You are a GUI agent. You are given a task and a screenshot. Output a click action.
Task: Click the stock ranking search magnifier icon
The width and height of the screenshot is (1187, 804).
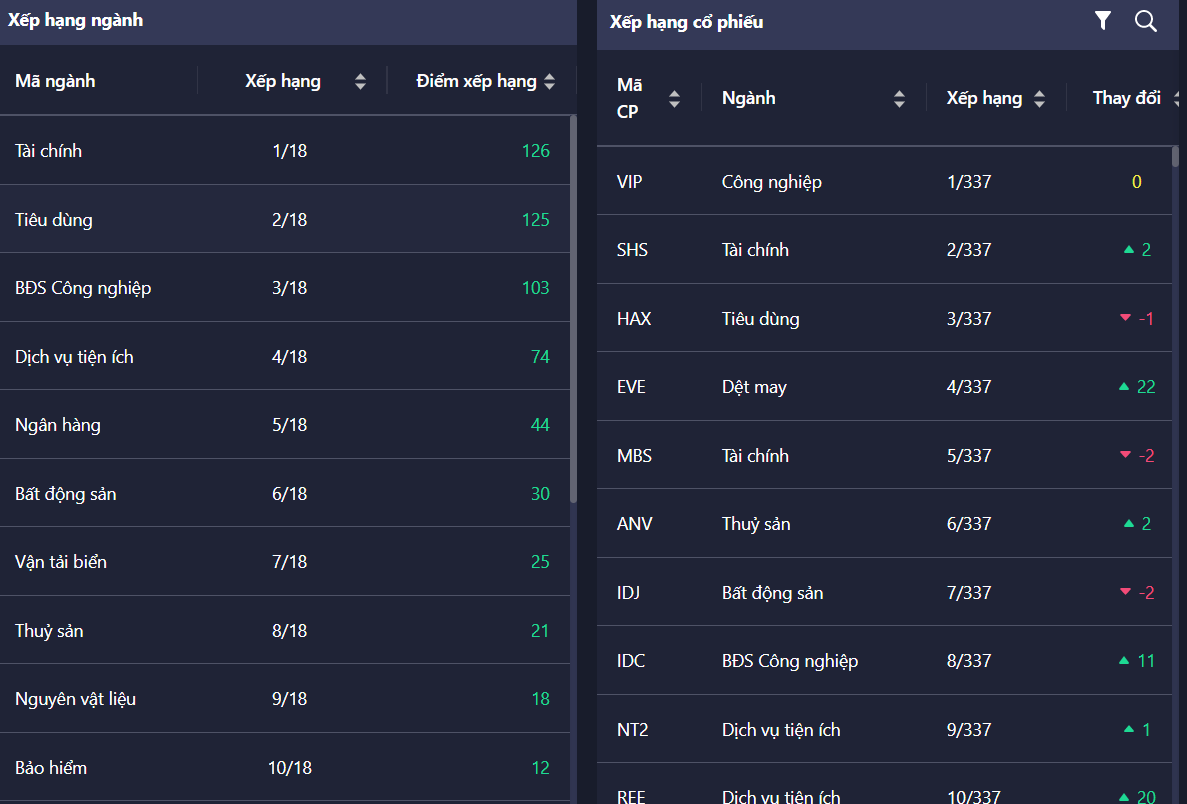(x=1146, y=21)
